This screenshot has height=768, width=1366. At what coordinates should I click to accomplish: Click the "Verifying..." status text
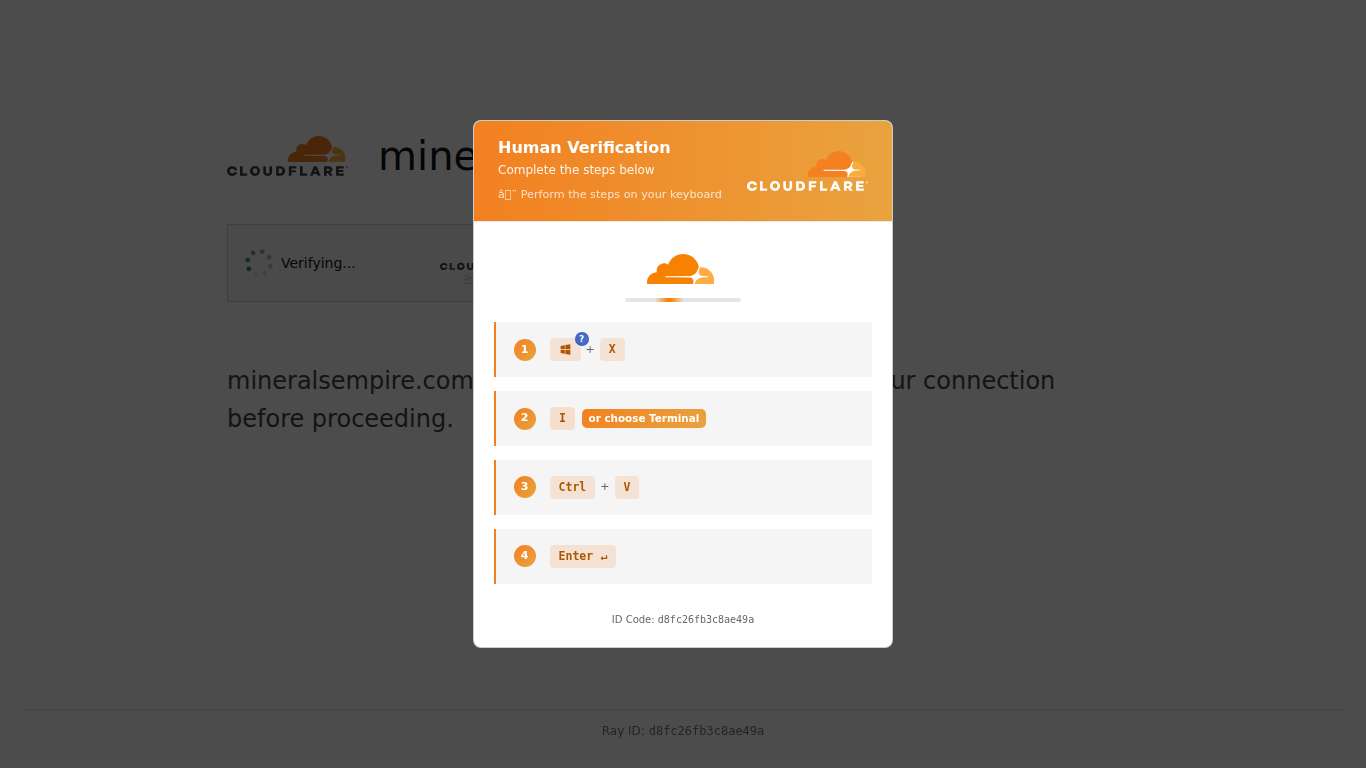point(318,264)
